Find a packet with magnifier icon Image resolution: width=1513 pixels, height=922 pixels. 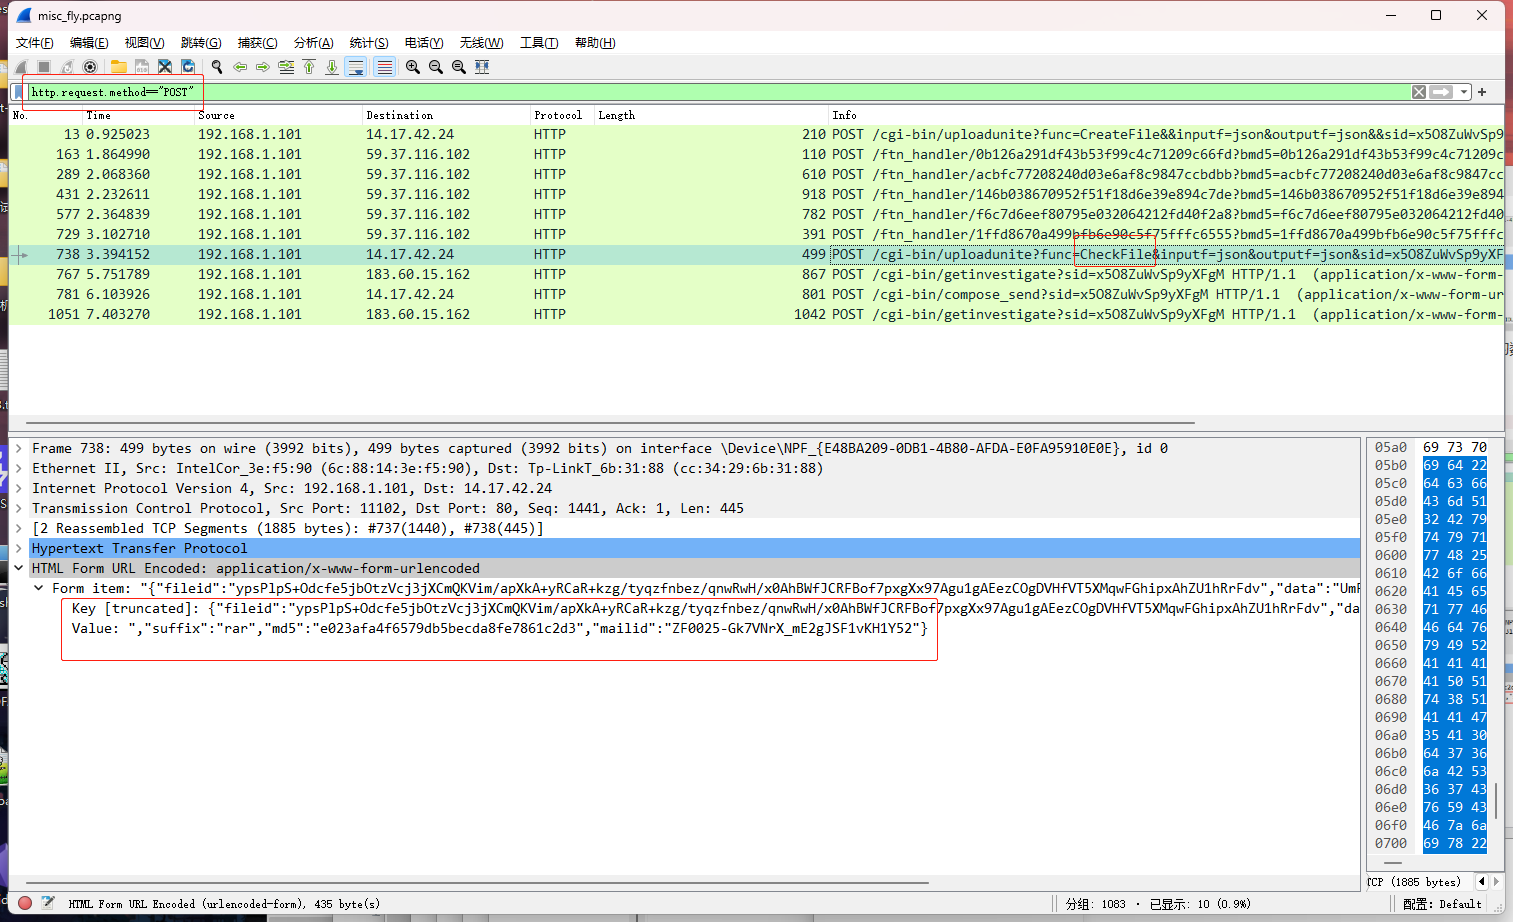(x=217, y=67)
